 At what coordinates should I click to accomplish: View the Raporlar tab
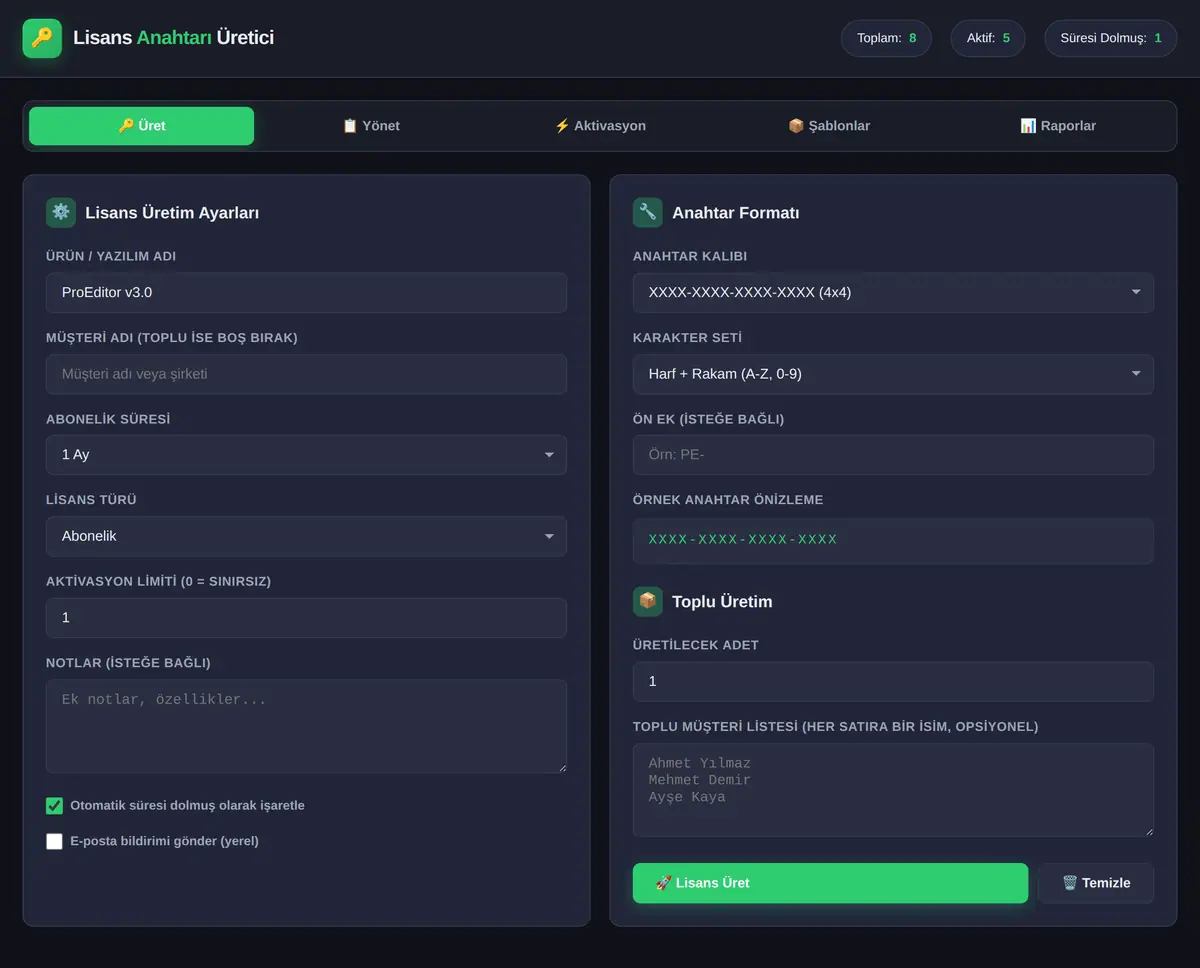(x=1058, y=126)
